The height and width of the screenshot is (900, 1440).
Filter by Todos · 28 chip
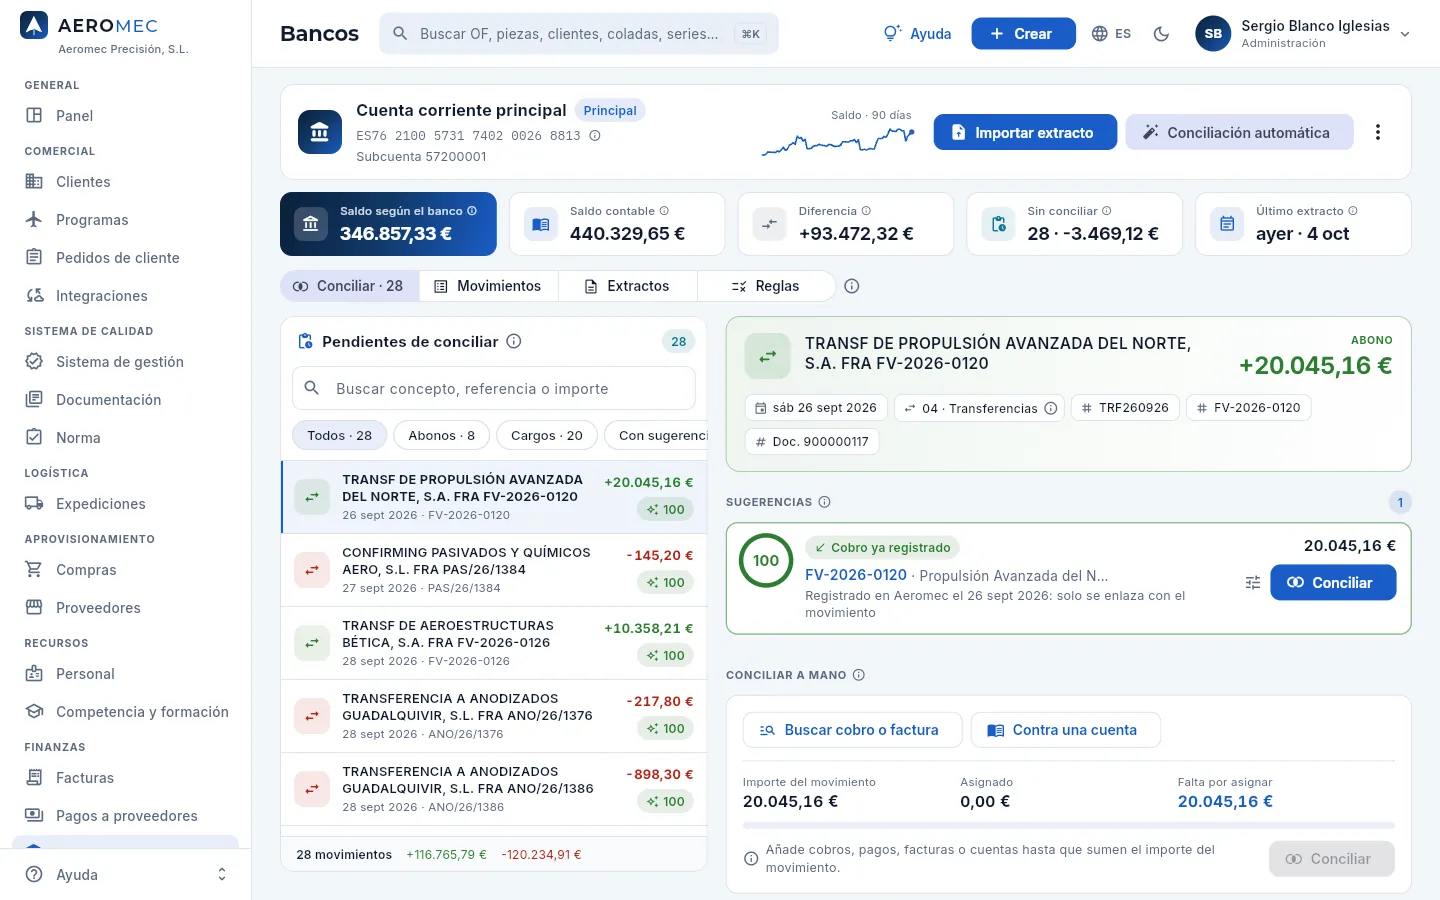pyautogui.click(x=339, y=436)
